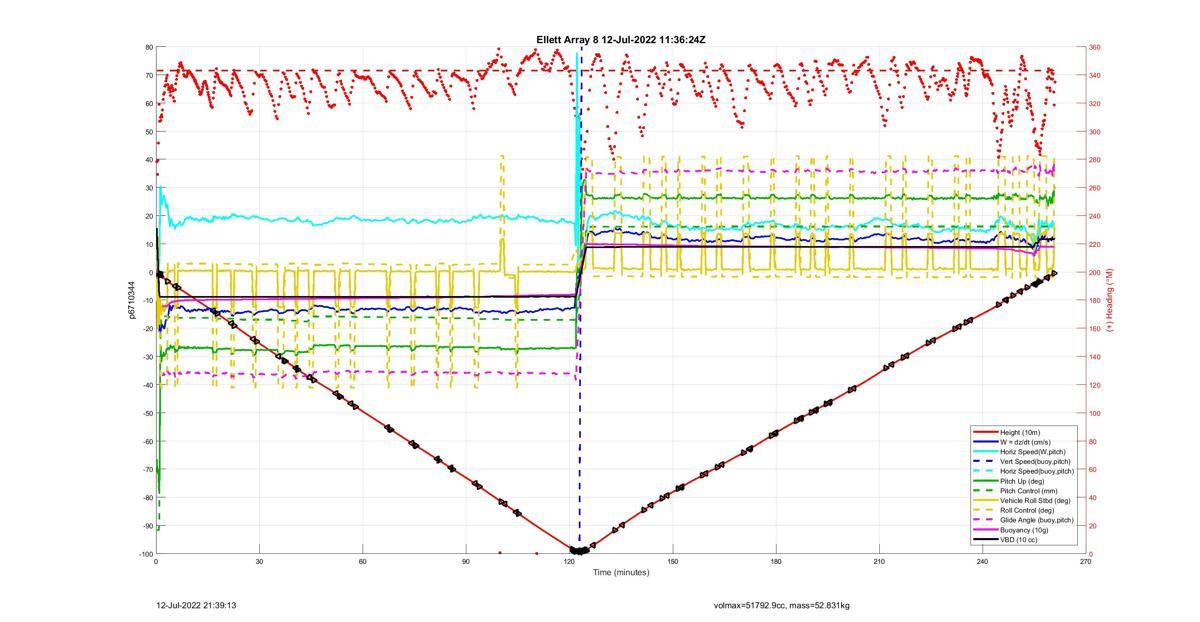Click the footer timestamp "12-Jul-2022 21:39:13"

pyautogui.click(x=196, y=605)
